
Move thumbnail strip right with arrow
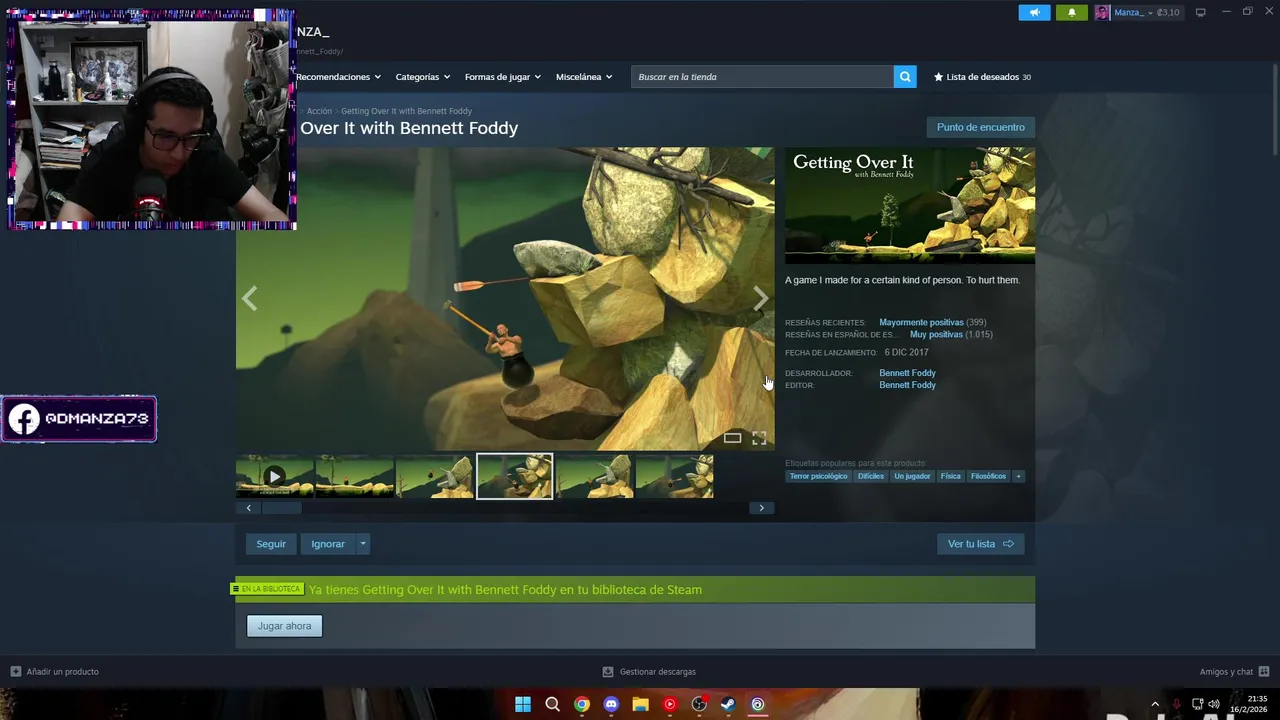[761, 508]
